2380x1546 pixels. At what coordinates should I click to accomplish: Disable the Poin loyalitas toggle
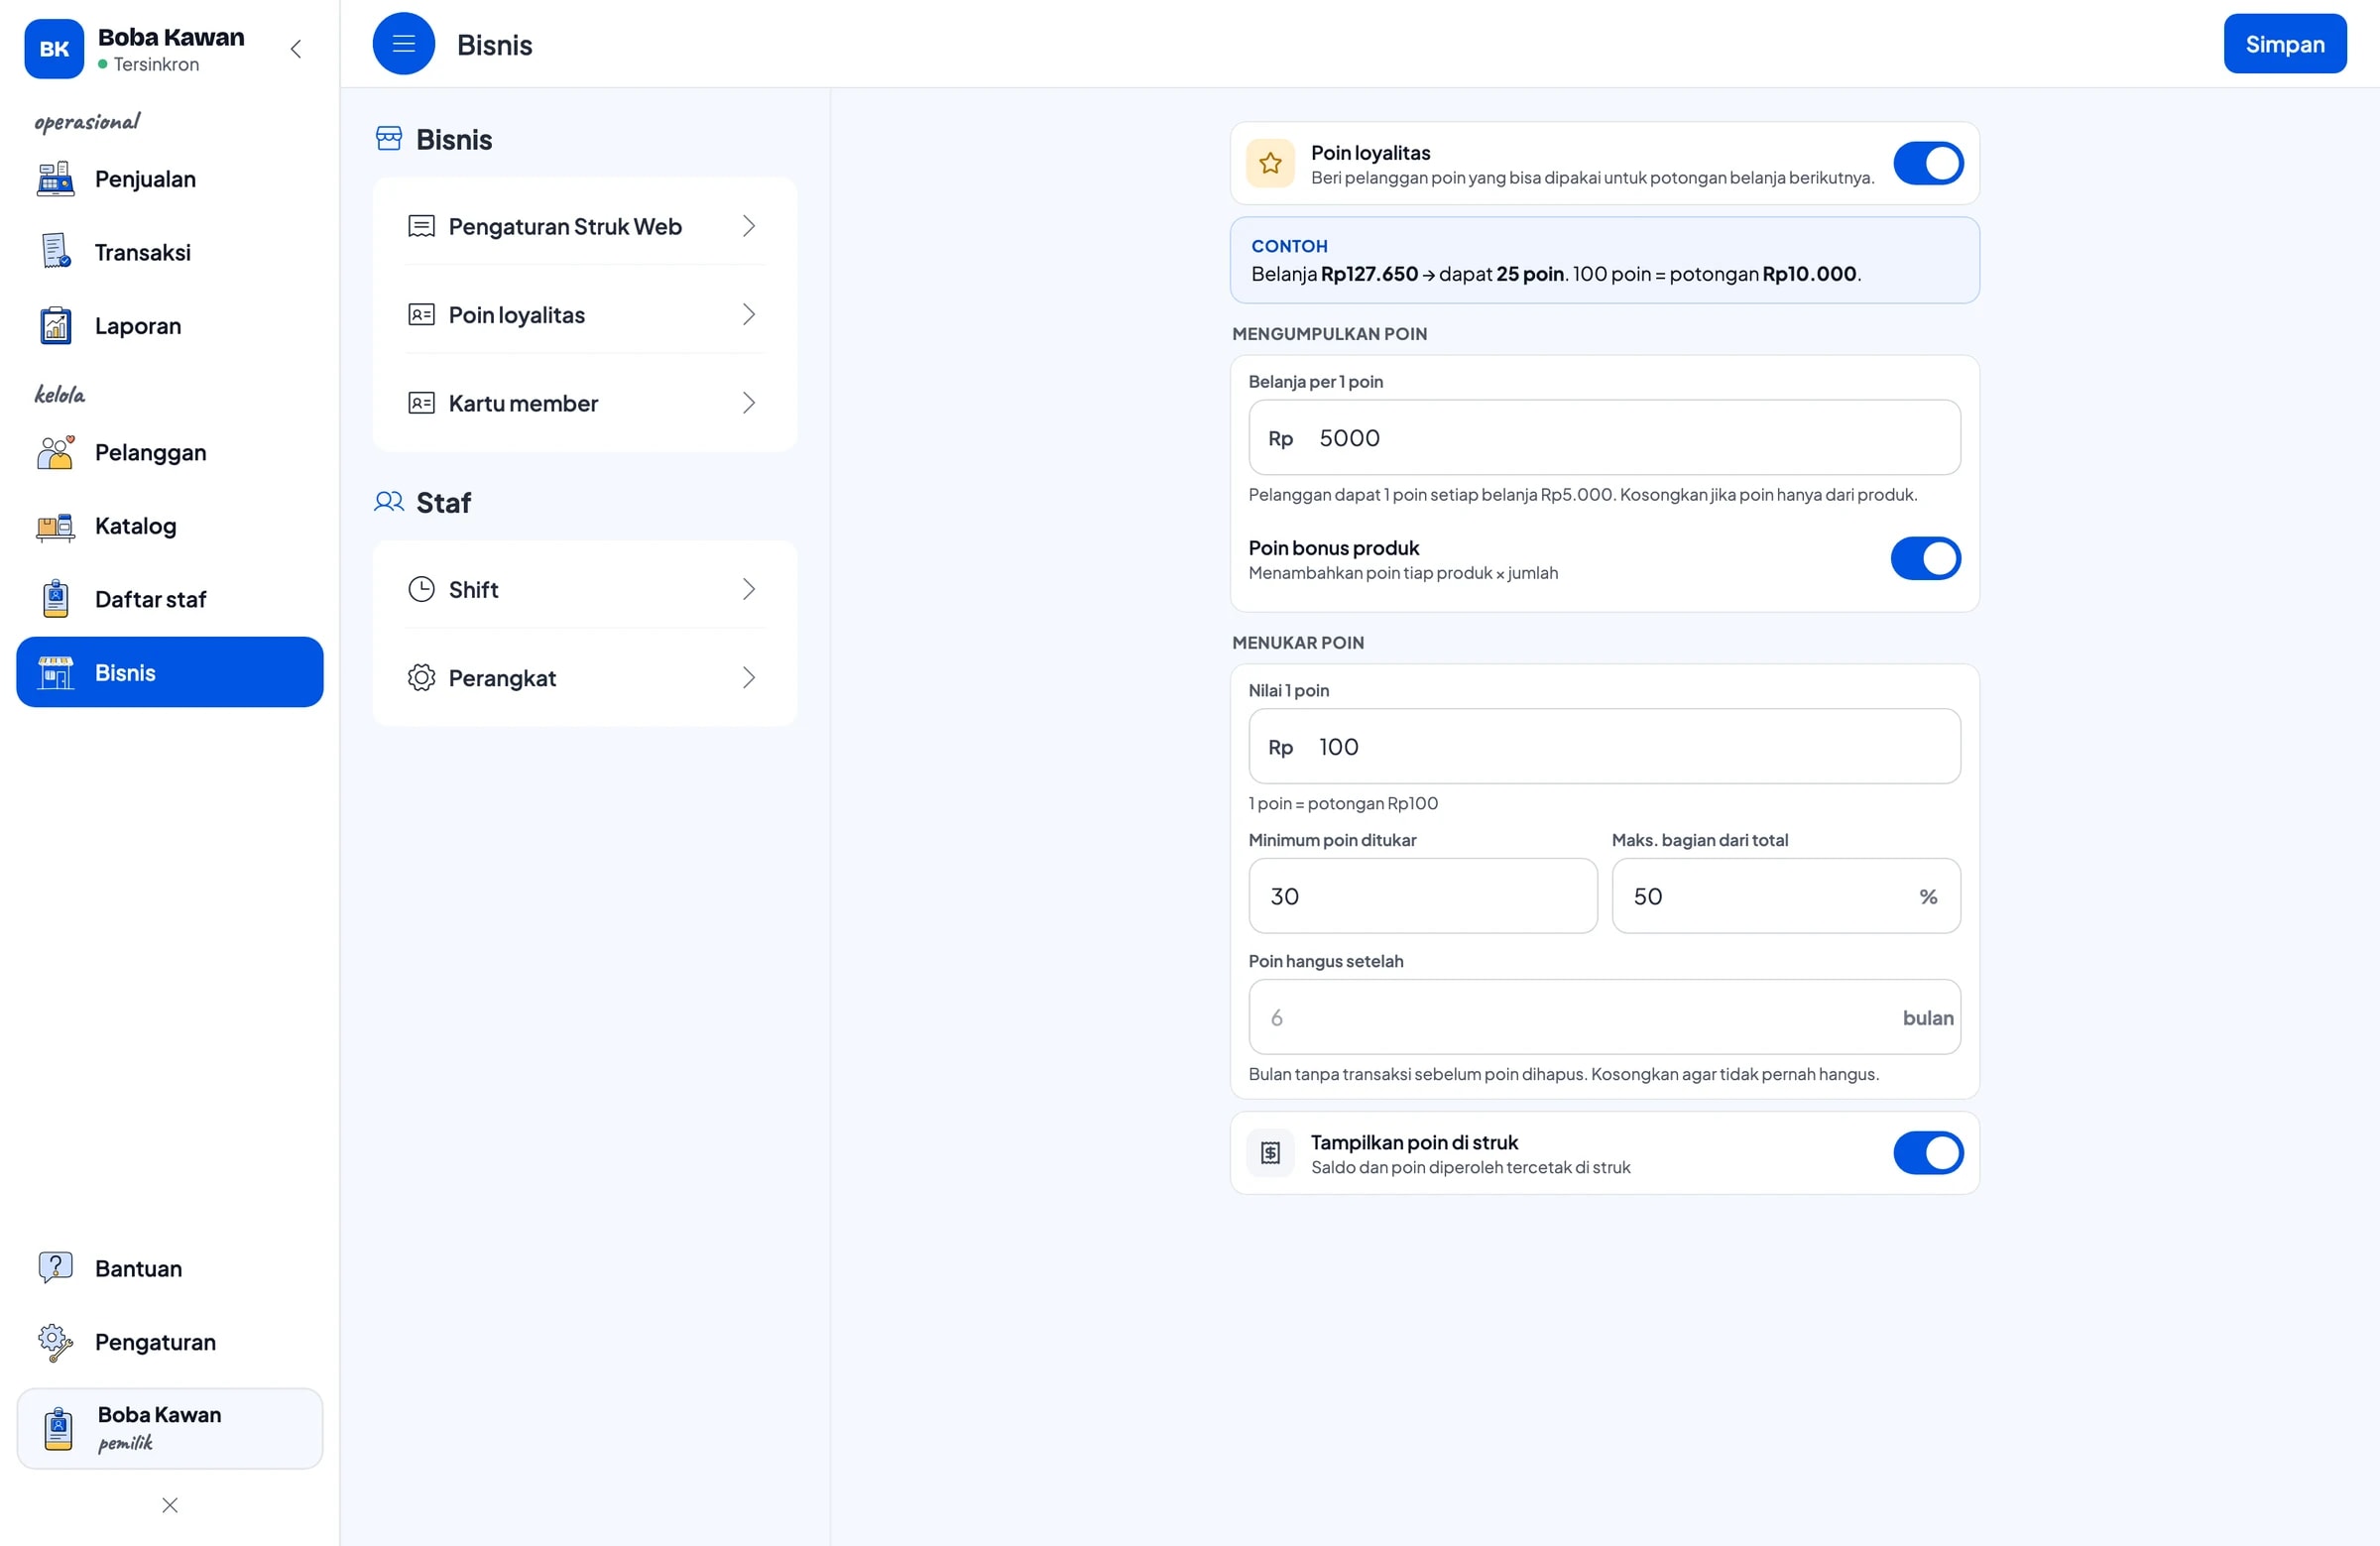click(1928, 163)
